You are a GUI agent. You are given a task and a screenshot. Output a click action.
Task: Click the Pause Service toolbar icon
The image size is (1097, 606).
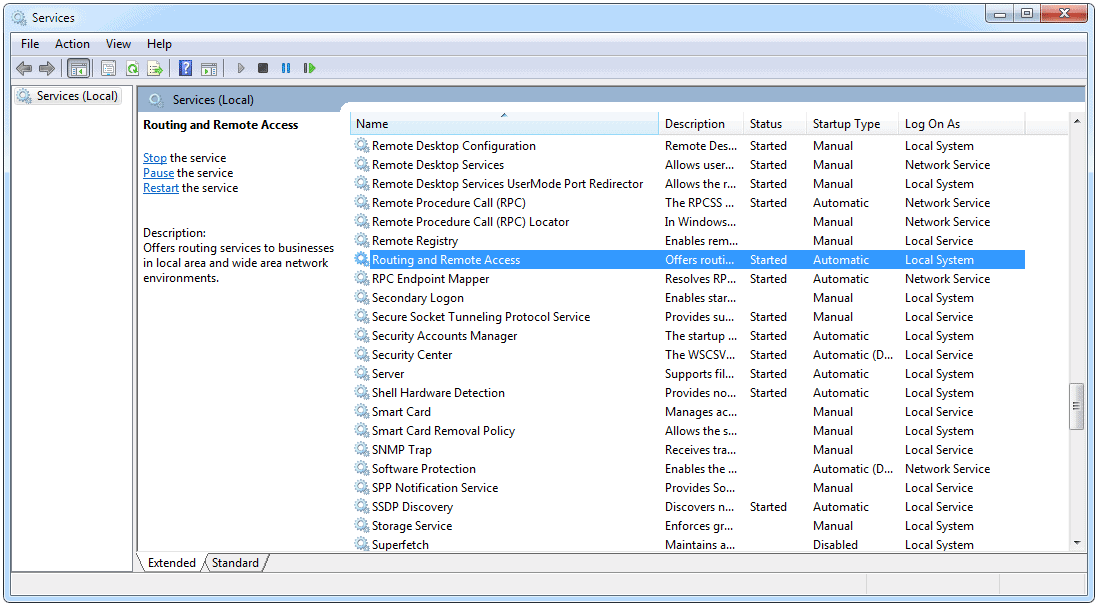click(286, 68)
